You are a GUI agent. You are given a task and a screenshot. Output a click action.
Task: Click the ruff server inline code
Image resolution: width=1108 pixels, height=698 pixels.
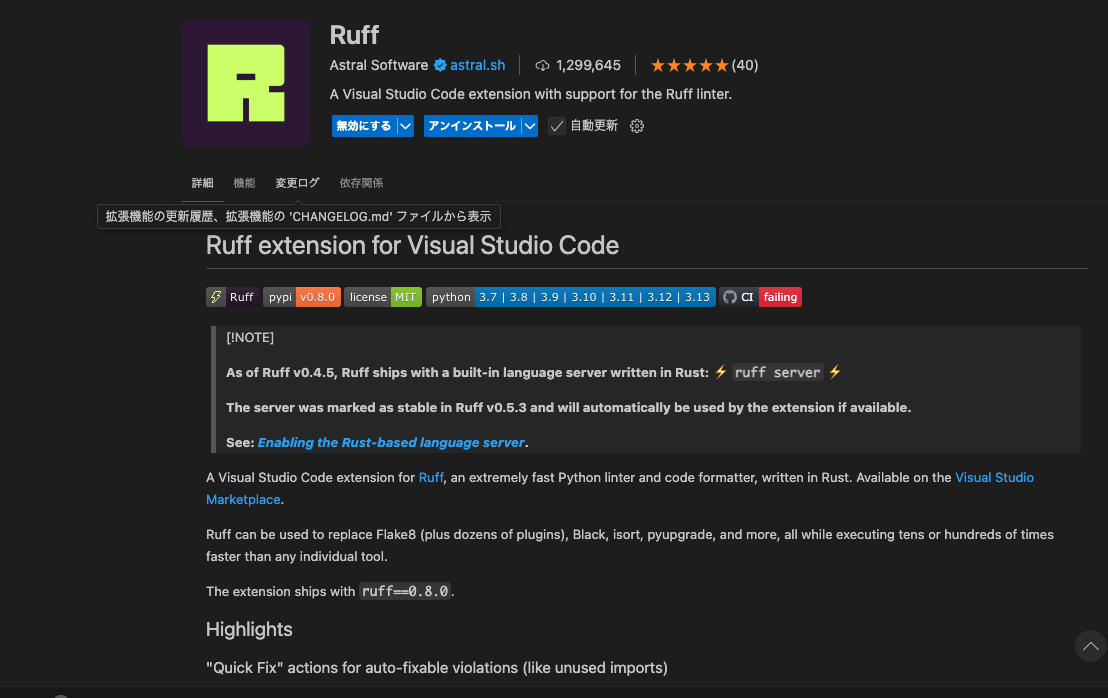click(x=777, y=372)
